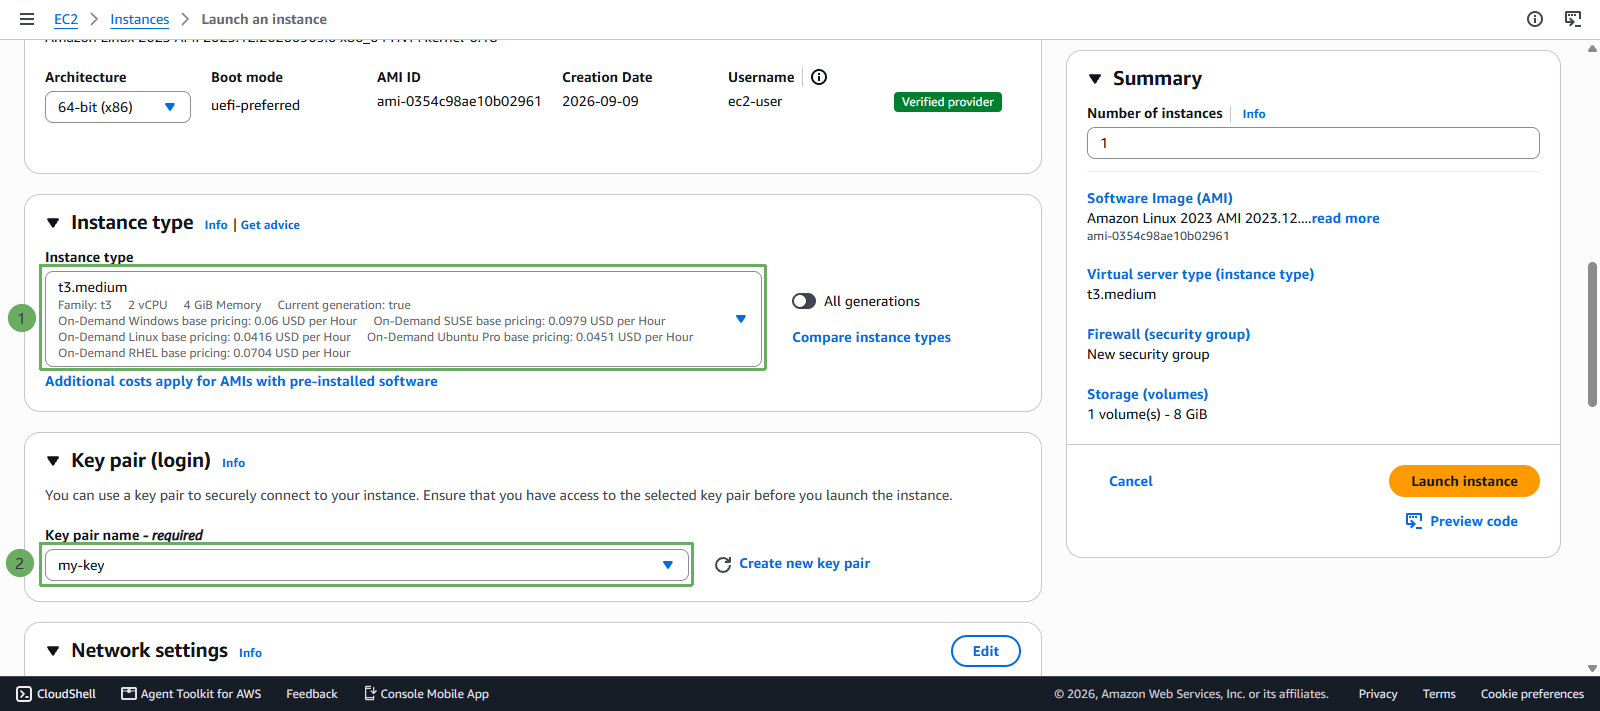Viewport: 1600px width, 711px height.
Task: Open the hamburger navigation menu
Action: [x=27, y=19]
